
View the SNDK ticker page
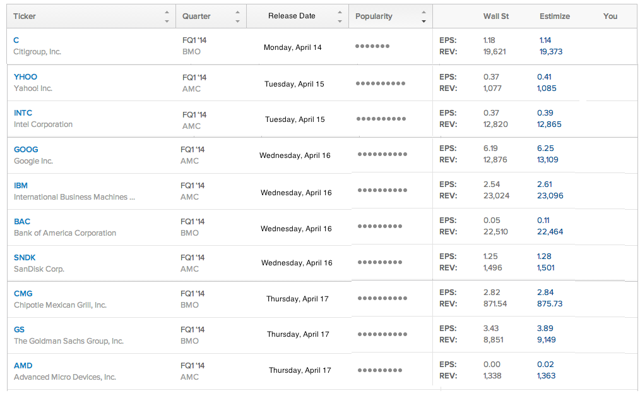point(24,258)
